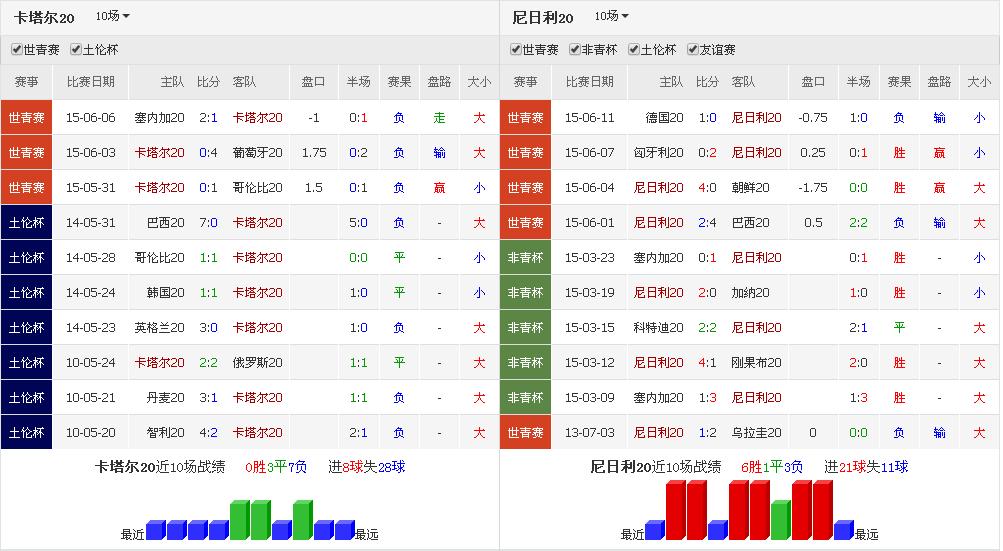
Task: Click 加纳20 away team link
Action: pos(750,293)
